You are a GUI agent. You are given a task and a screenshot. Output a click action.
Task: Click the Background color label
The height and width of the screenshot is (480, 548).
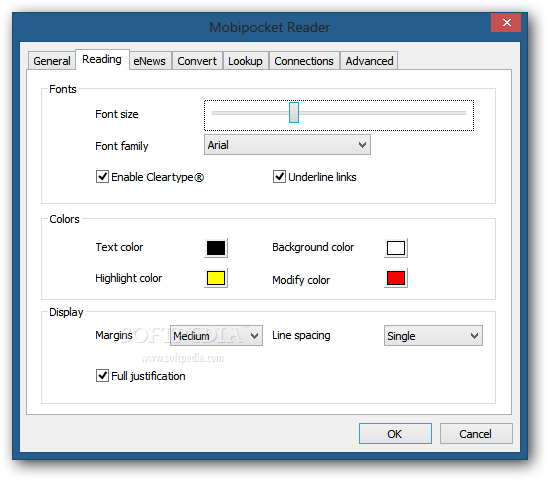[x=313, y=247]
